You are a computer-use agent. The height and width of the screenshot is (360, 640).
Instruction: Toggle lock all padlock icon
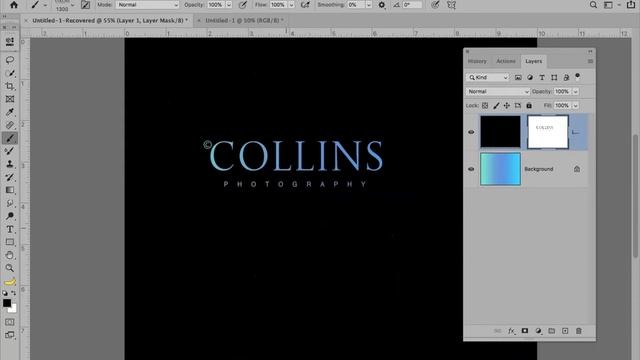(529, 105)
